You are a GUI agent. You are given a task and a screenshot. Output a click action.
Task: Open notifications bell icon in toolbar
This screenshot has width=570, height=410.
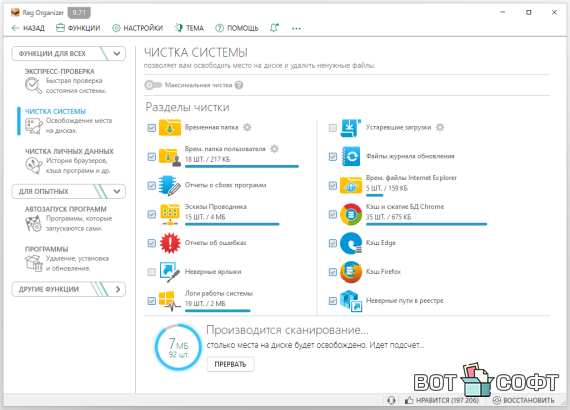coord(274,28)
